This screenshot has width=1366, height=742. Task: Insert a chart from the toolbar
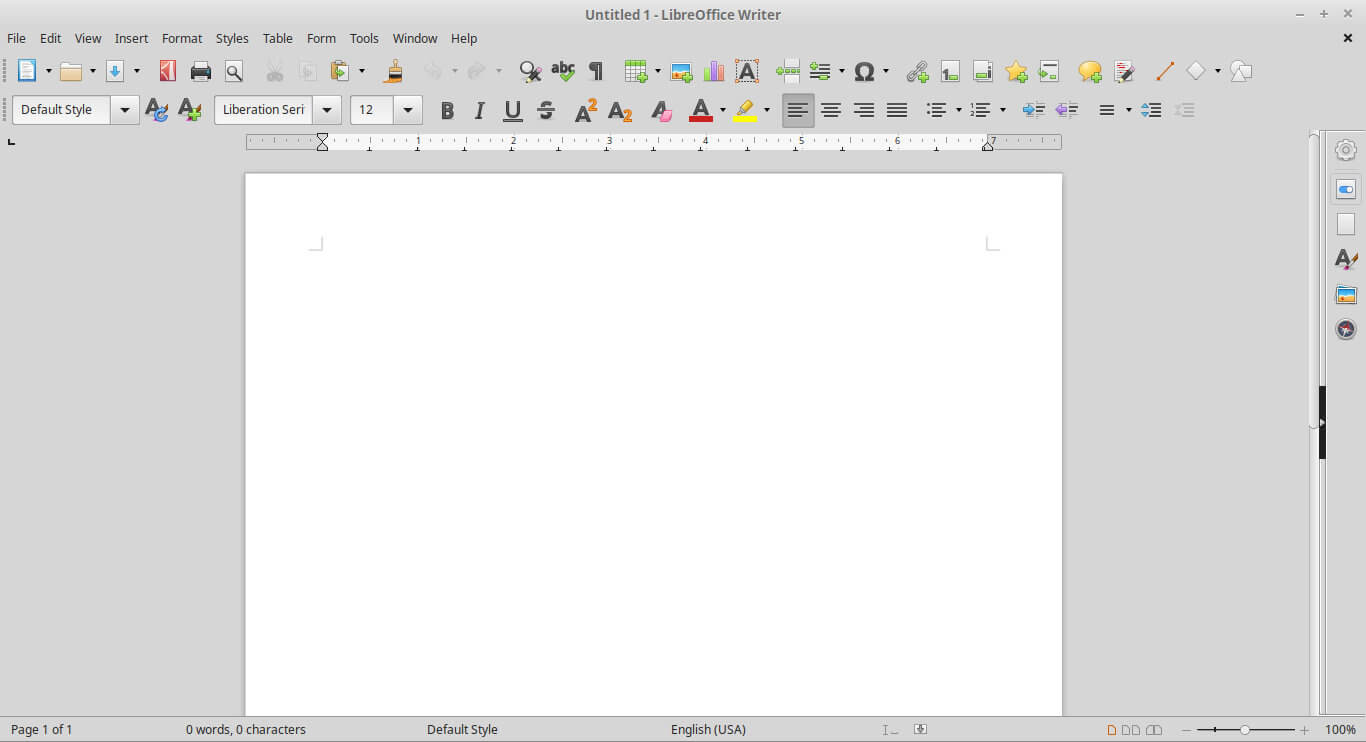pos(714,71)
